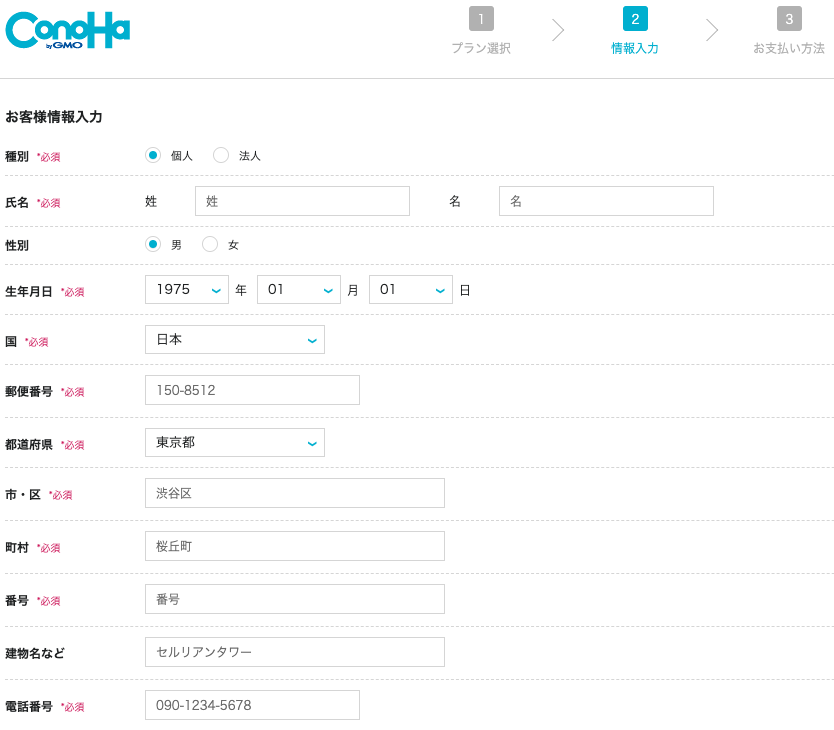Select 女 gender option

(210, 244)
